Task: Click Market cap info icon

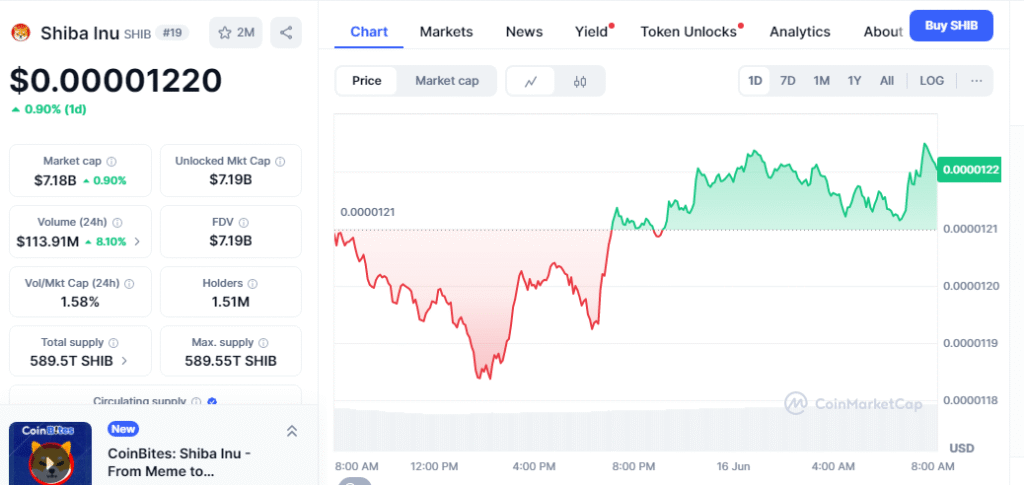Action: (112, 161)
